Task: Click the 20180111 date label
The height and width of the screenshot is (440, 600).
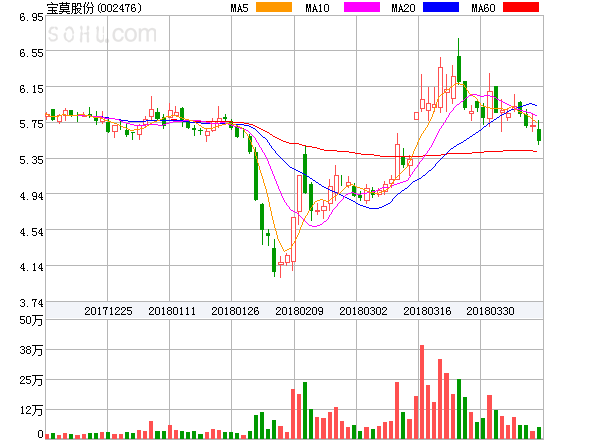Action: click(x=172, y=311)
